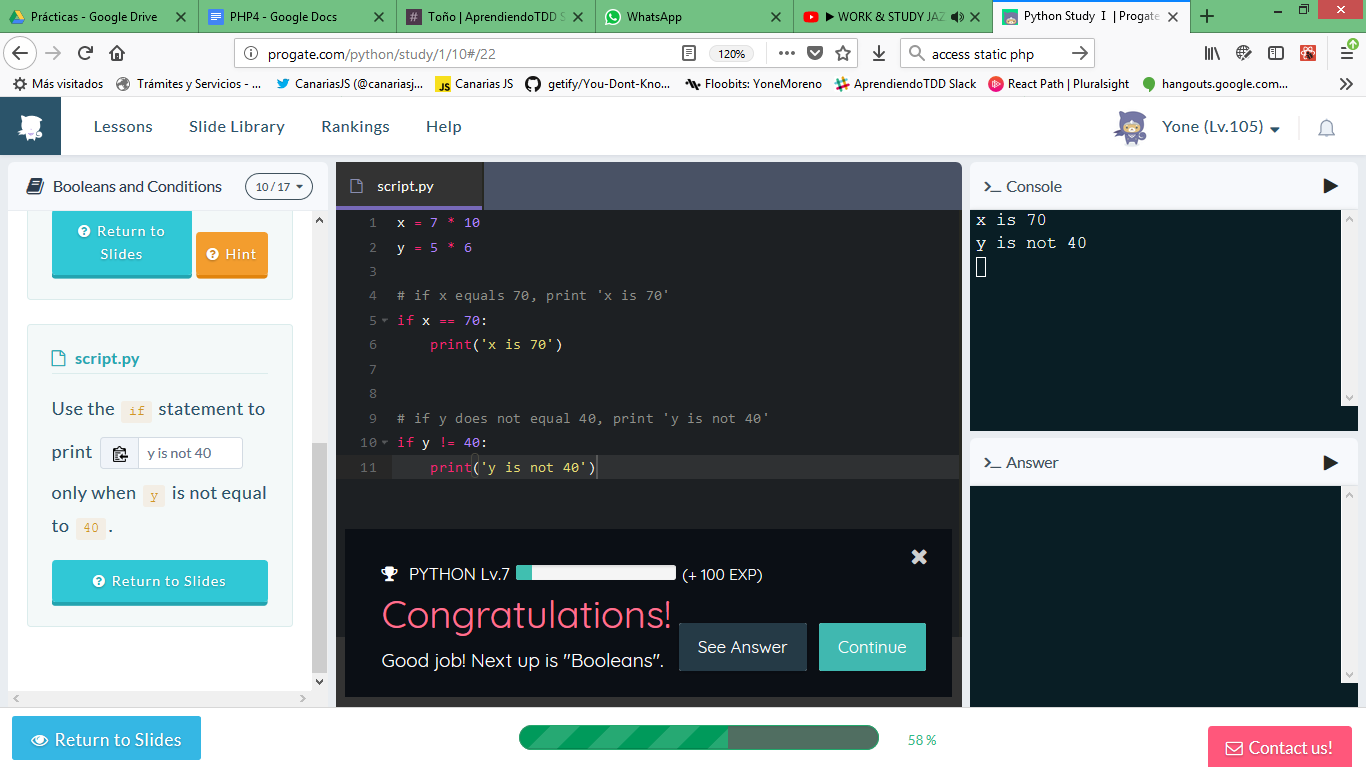This screenshot has height=768, width=1366.
Task: Run the Console panel play icon
Action: [x=1330, y=186]
